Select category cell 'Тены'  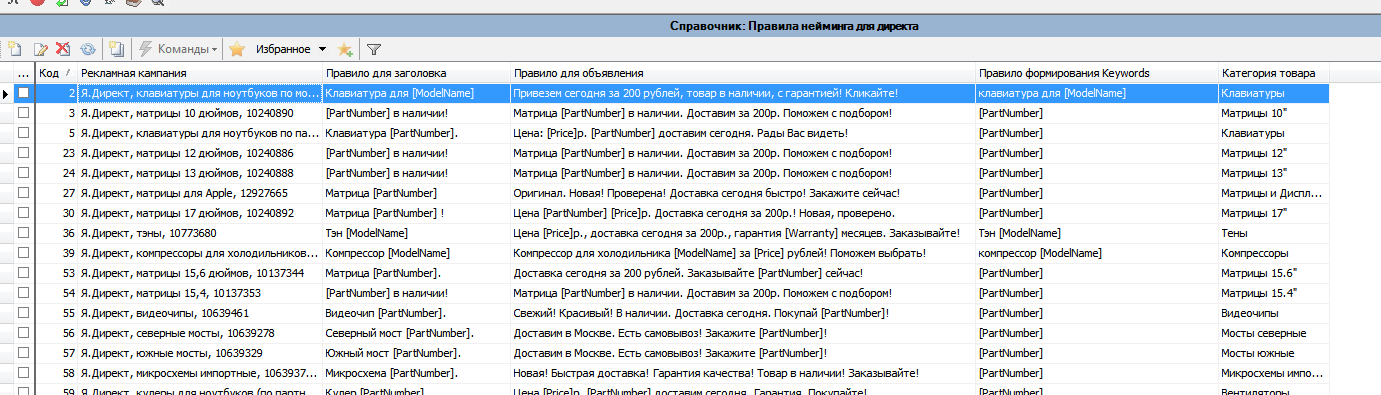(1273, 233)
